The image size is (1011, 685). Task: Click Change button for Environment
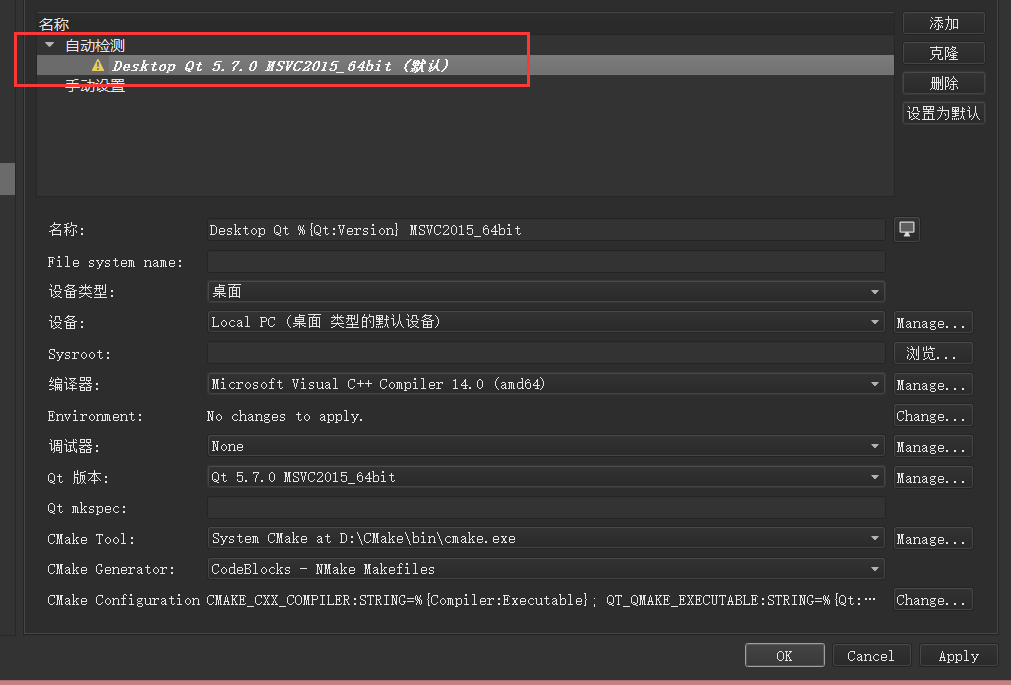932,415
